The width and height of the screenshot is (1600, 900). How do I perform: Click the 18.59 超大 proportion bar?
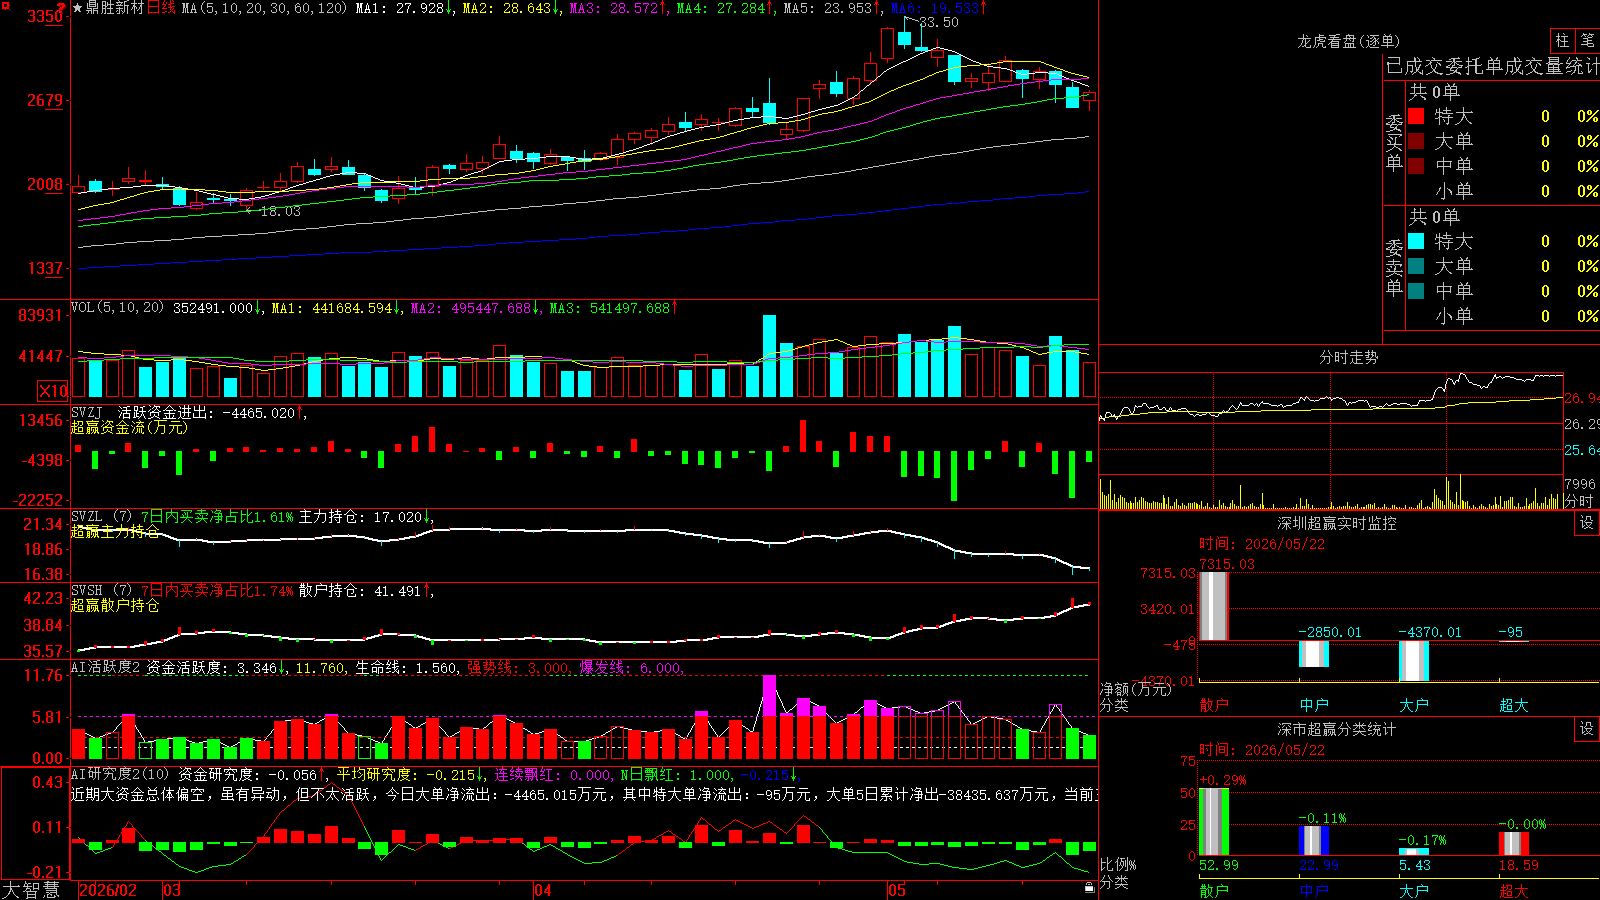pos(1514,844)
